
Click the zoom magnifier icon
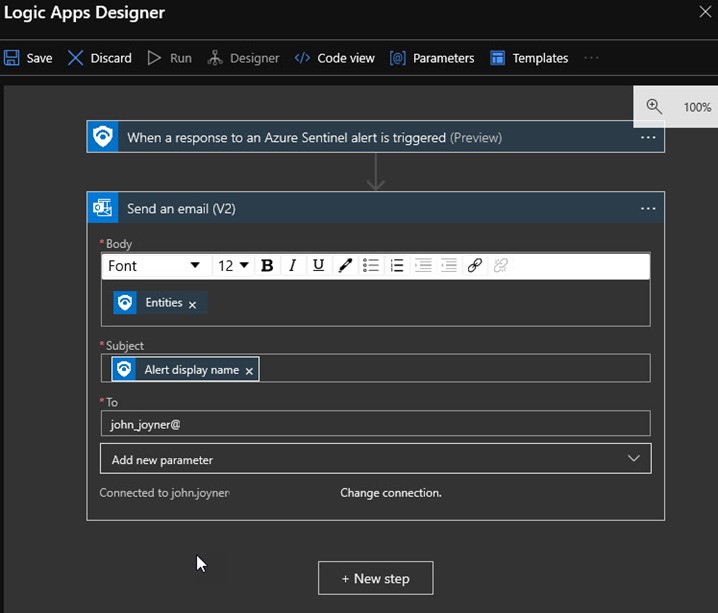pos(654,107)
